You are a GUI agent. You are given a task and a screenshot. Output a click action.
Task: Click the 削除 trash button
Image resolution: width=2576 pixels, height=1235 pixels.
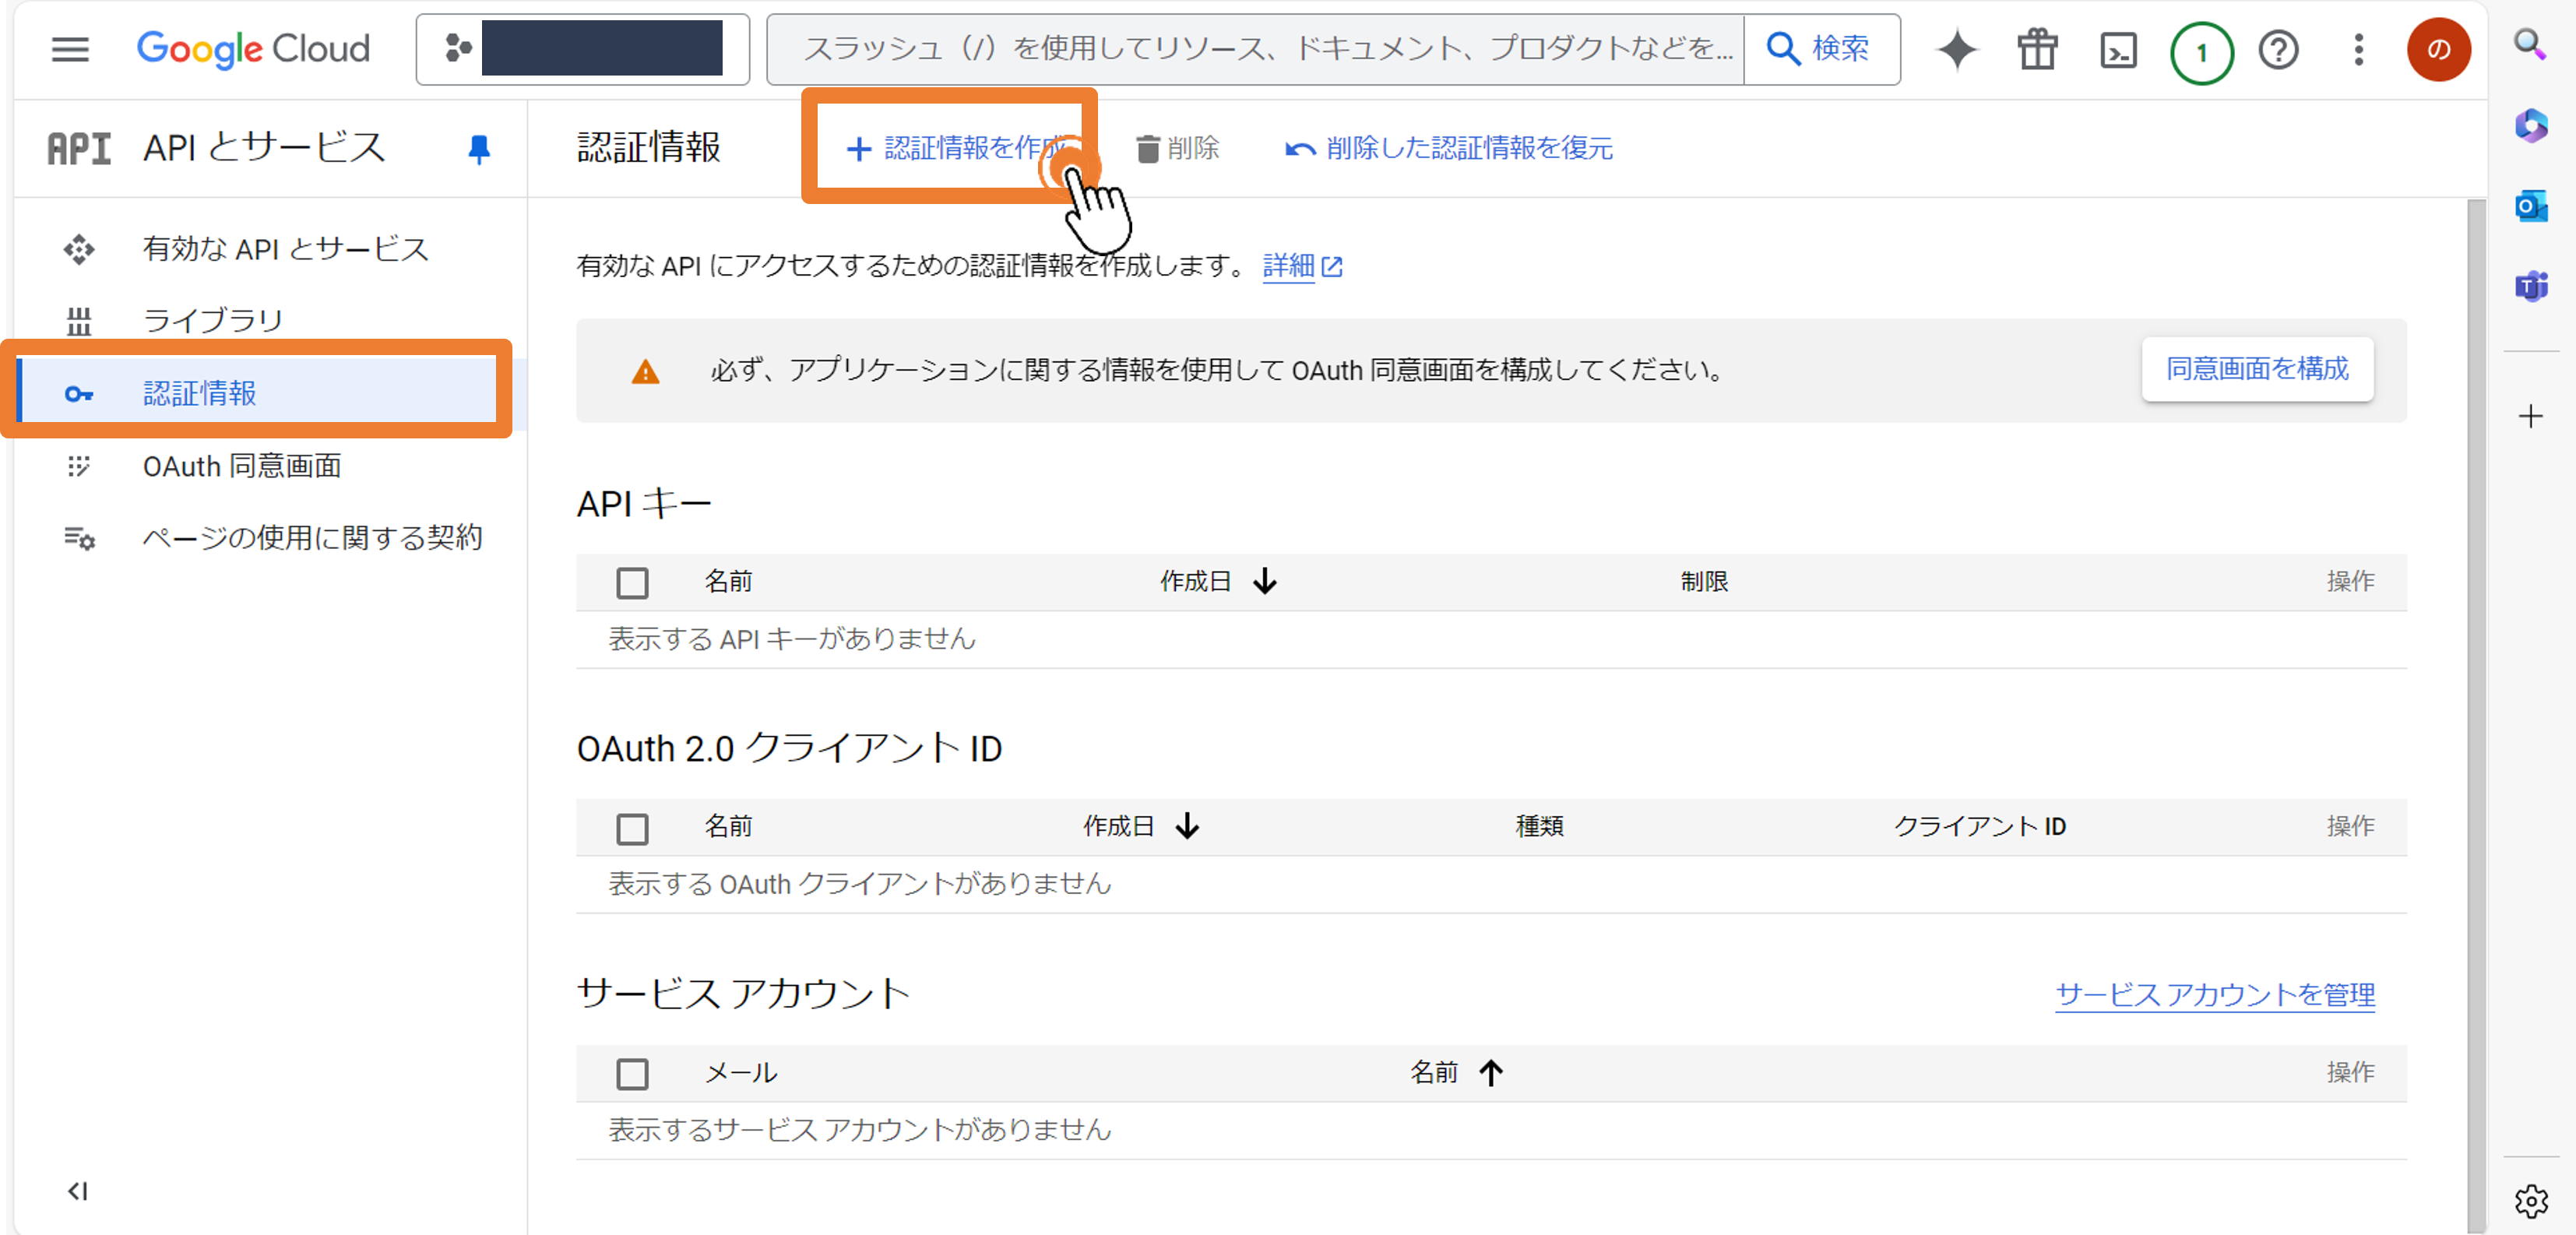tap(1178, 149)
